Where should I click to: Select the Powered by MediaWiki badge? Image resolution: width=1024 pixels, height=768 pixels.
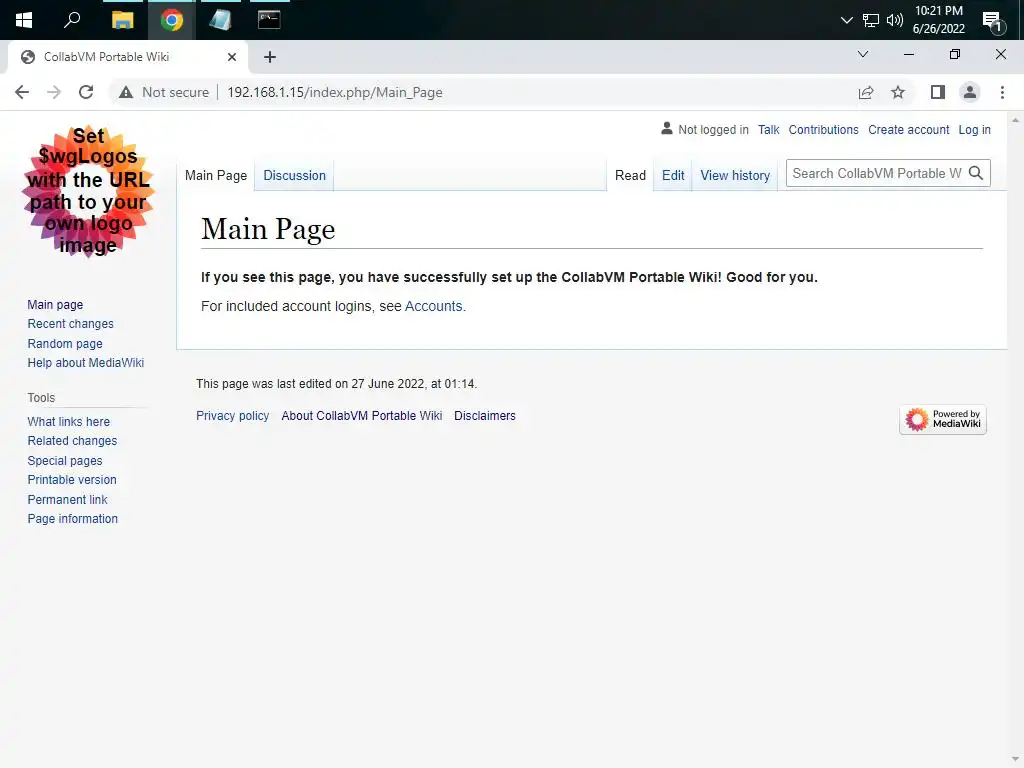942,419
